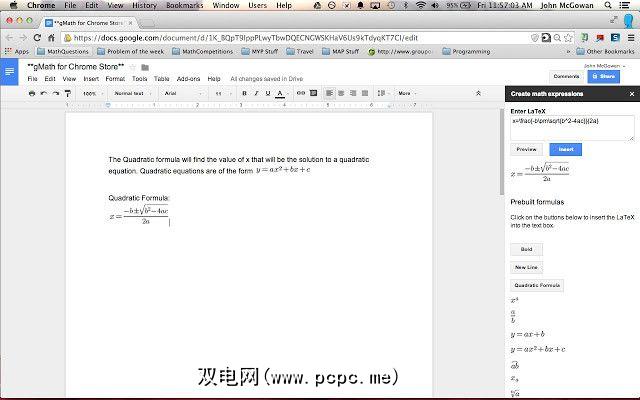Click the Bold prebuilt formula button
640x400 pixels.
click(x=527, y=249)
